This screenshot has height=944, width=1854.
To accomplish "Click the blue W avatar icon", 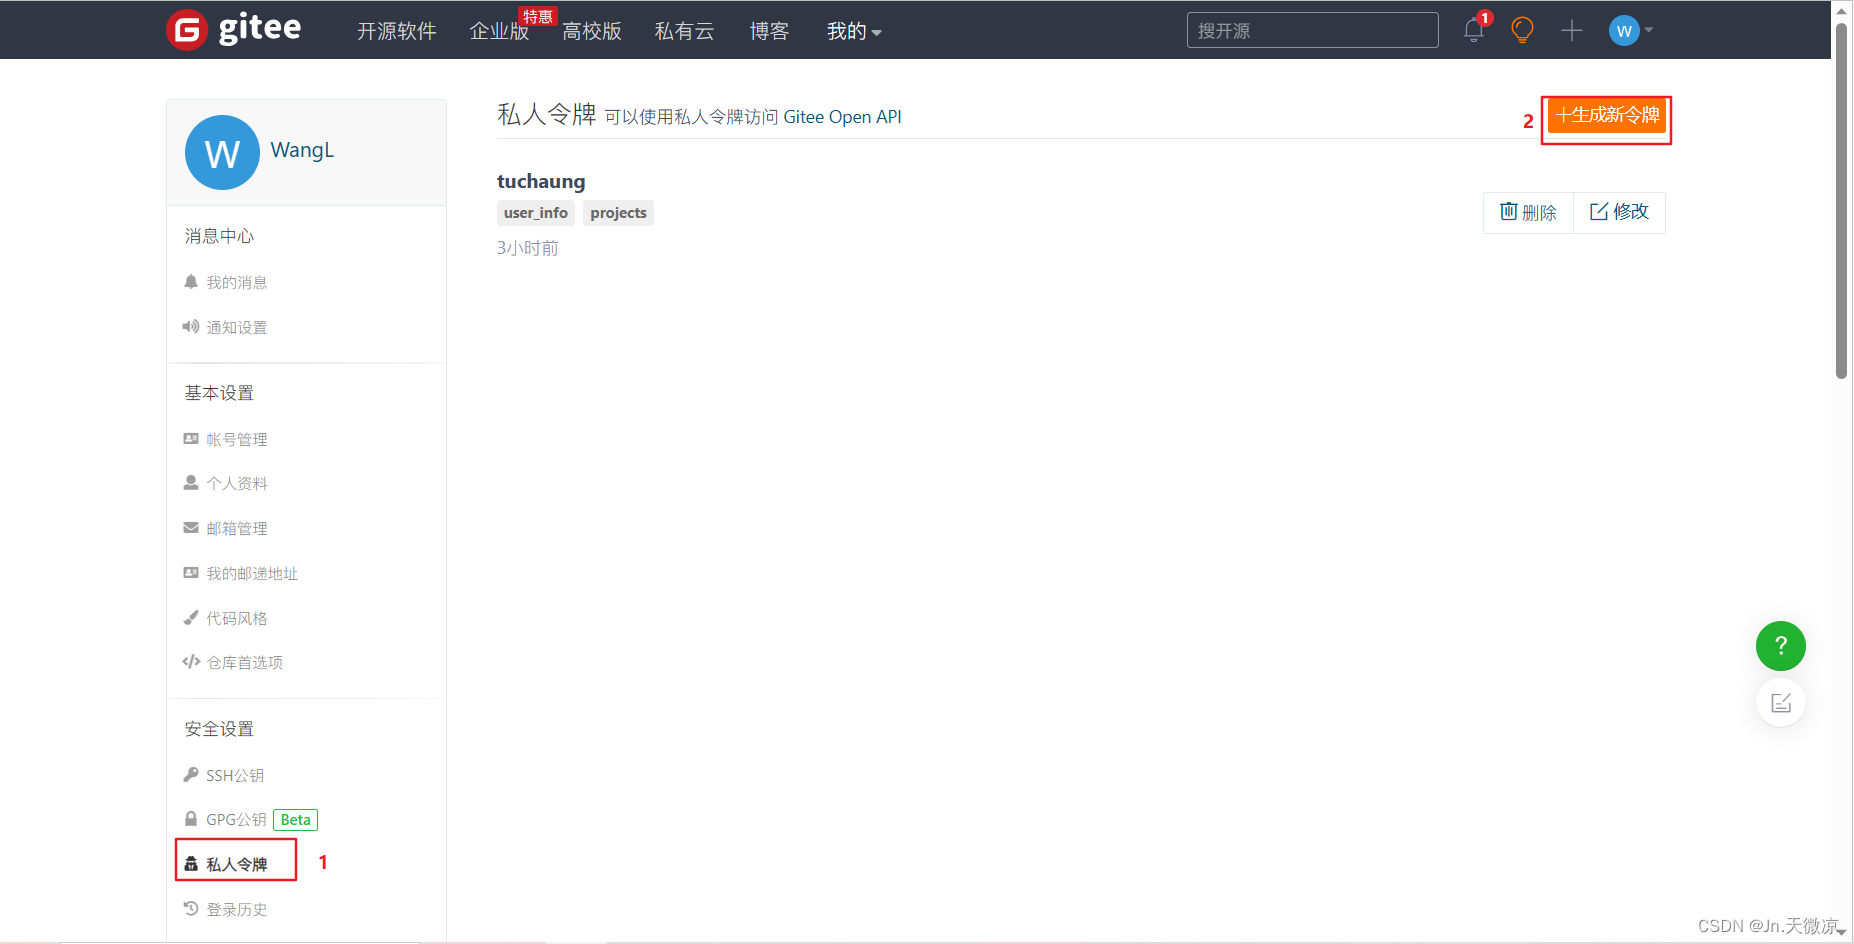I will [1622, 30].
